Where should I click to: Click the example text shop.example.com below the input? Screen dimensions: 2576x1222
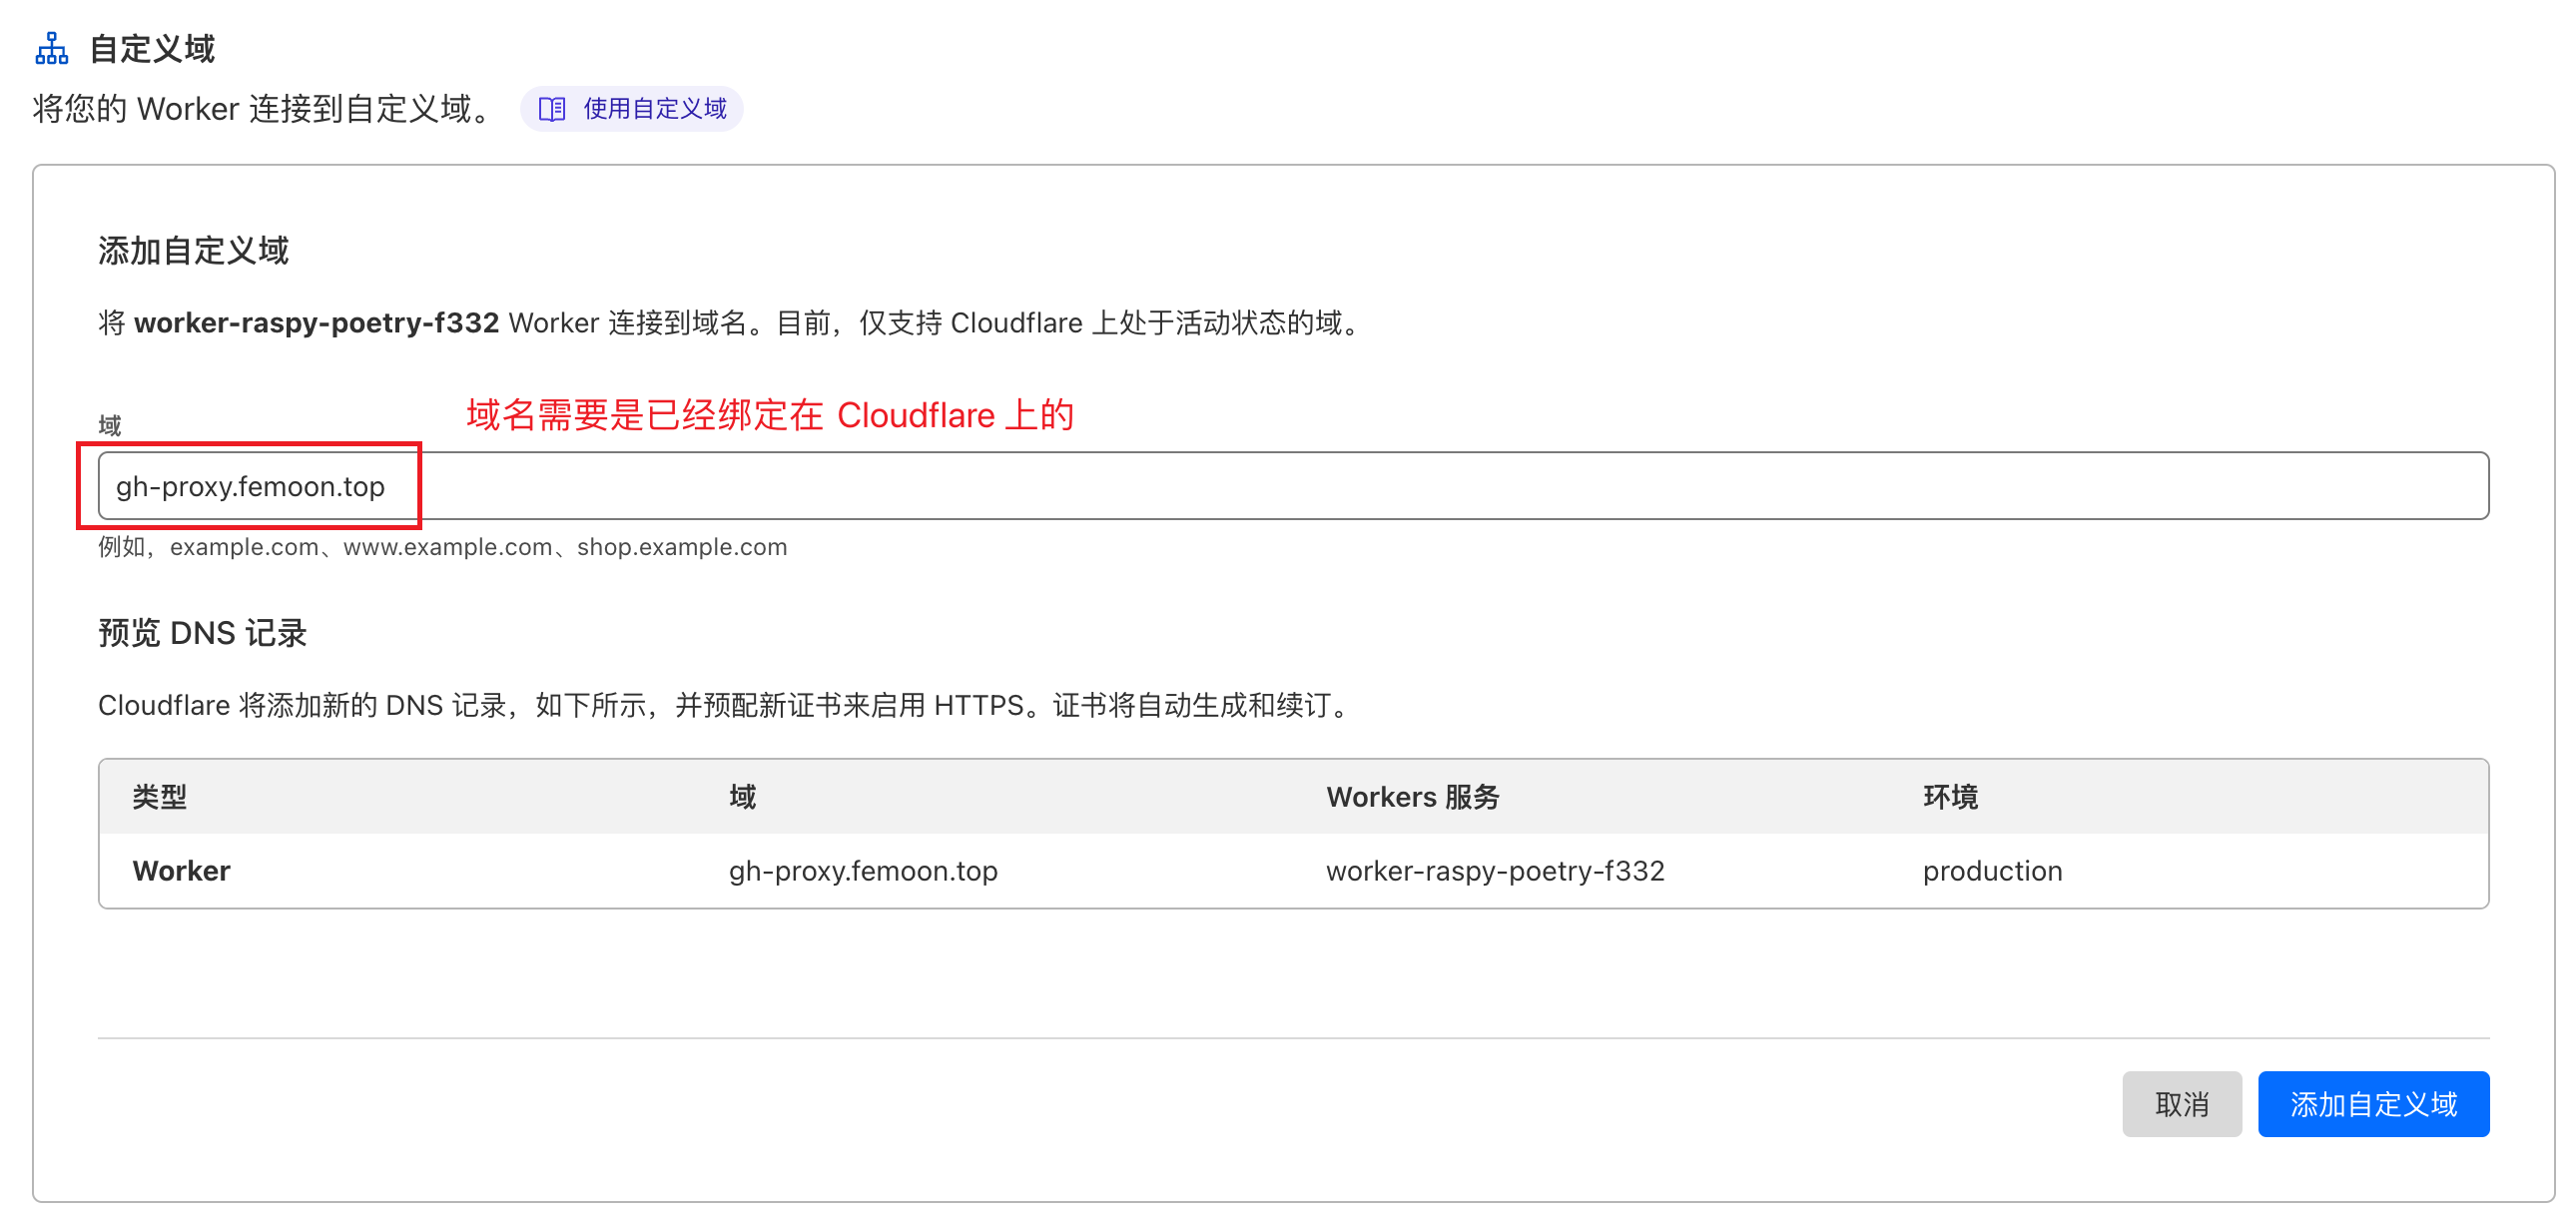tap(681, 547)
